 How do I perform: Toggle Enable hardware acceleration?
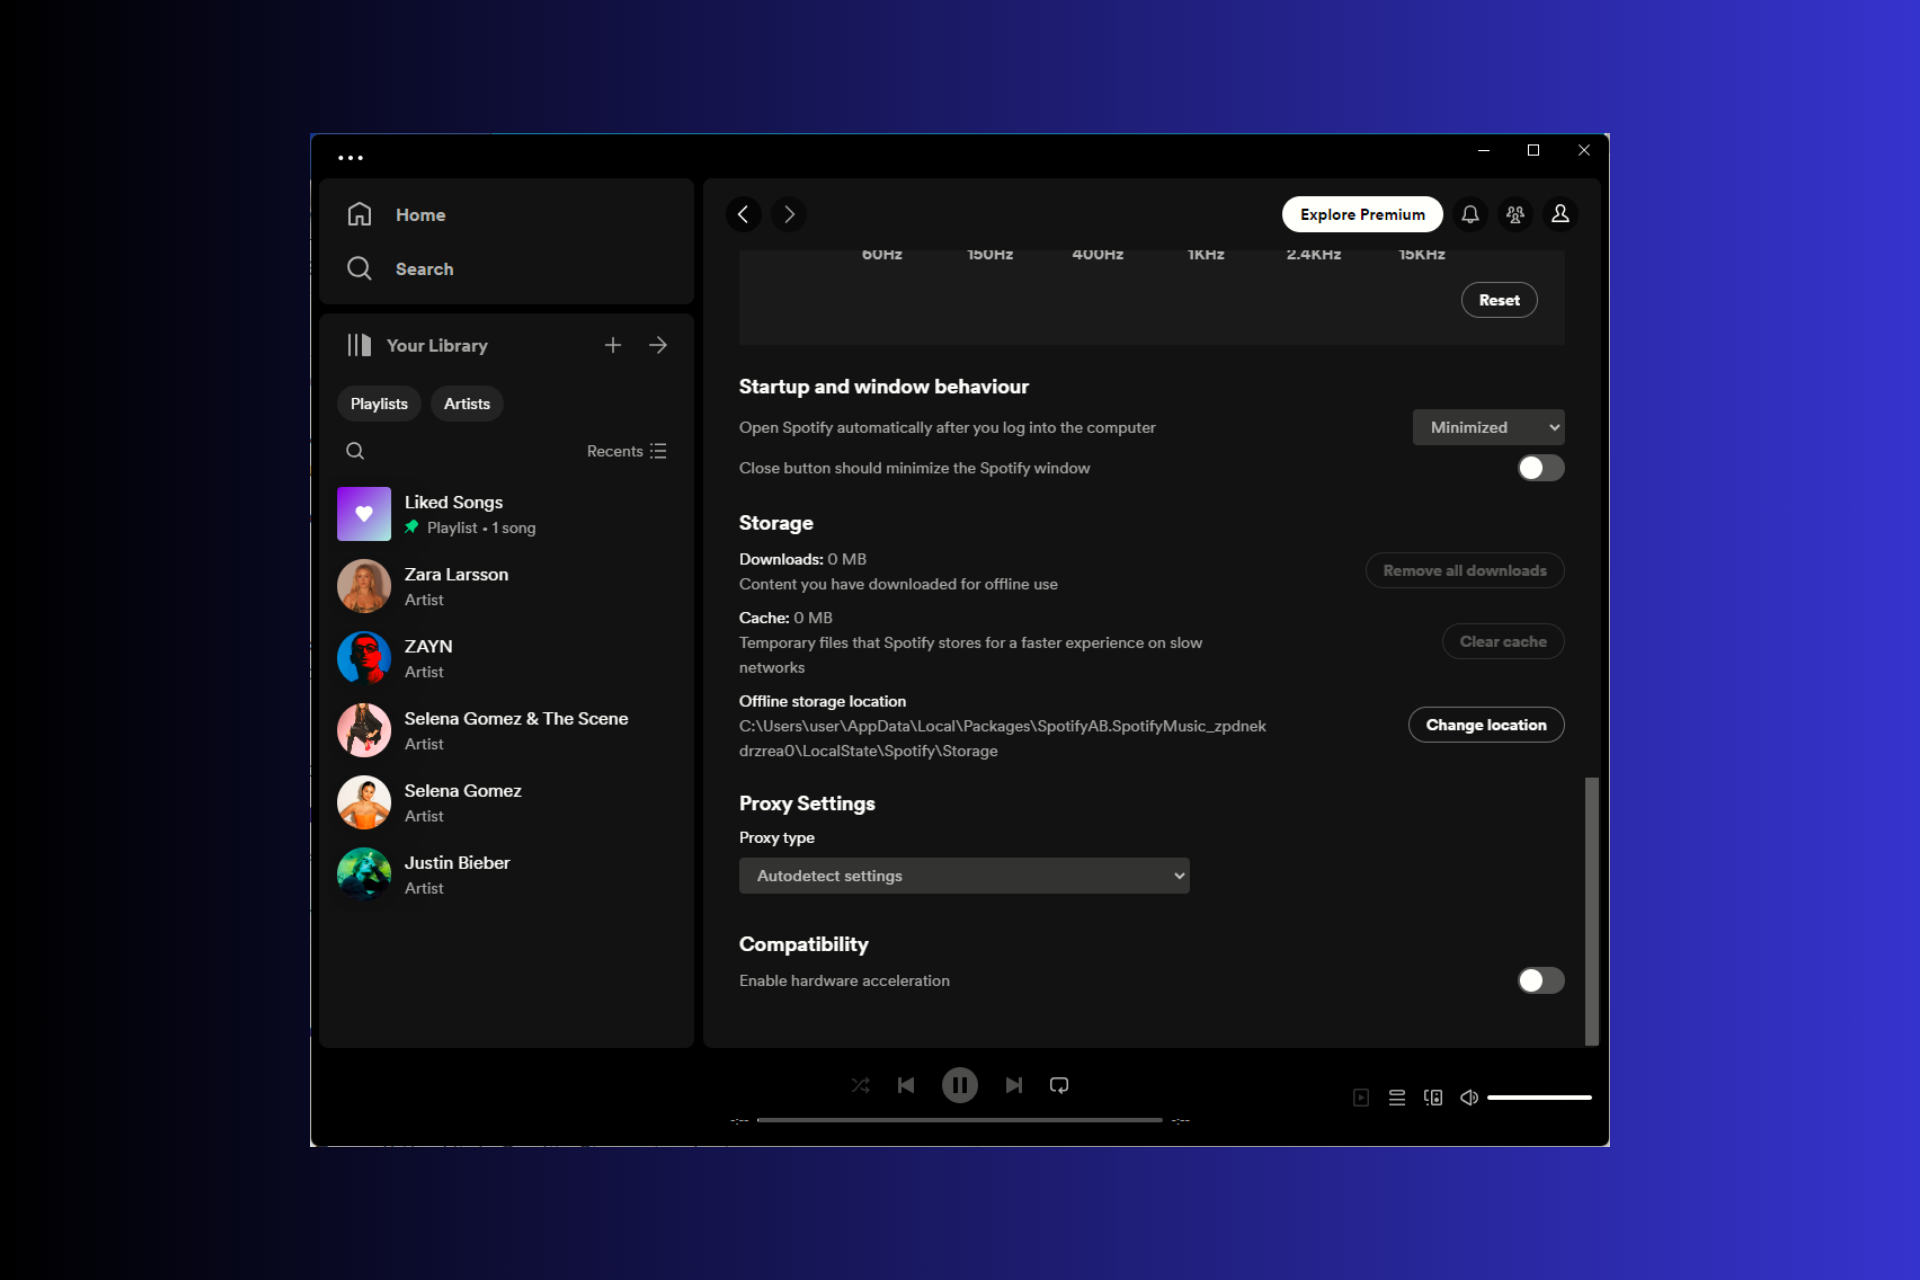[x=1541, y=981]
